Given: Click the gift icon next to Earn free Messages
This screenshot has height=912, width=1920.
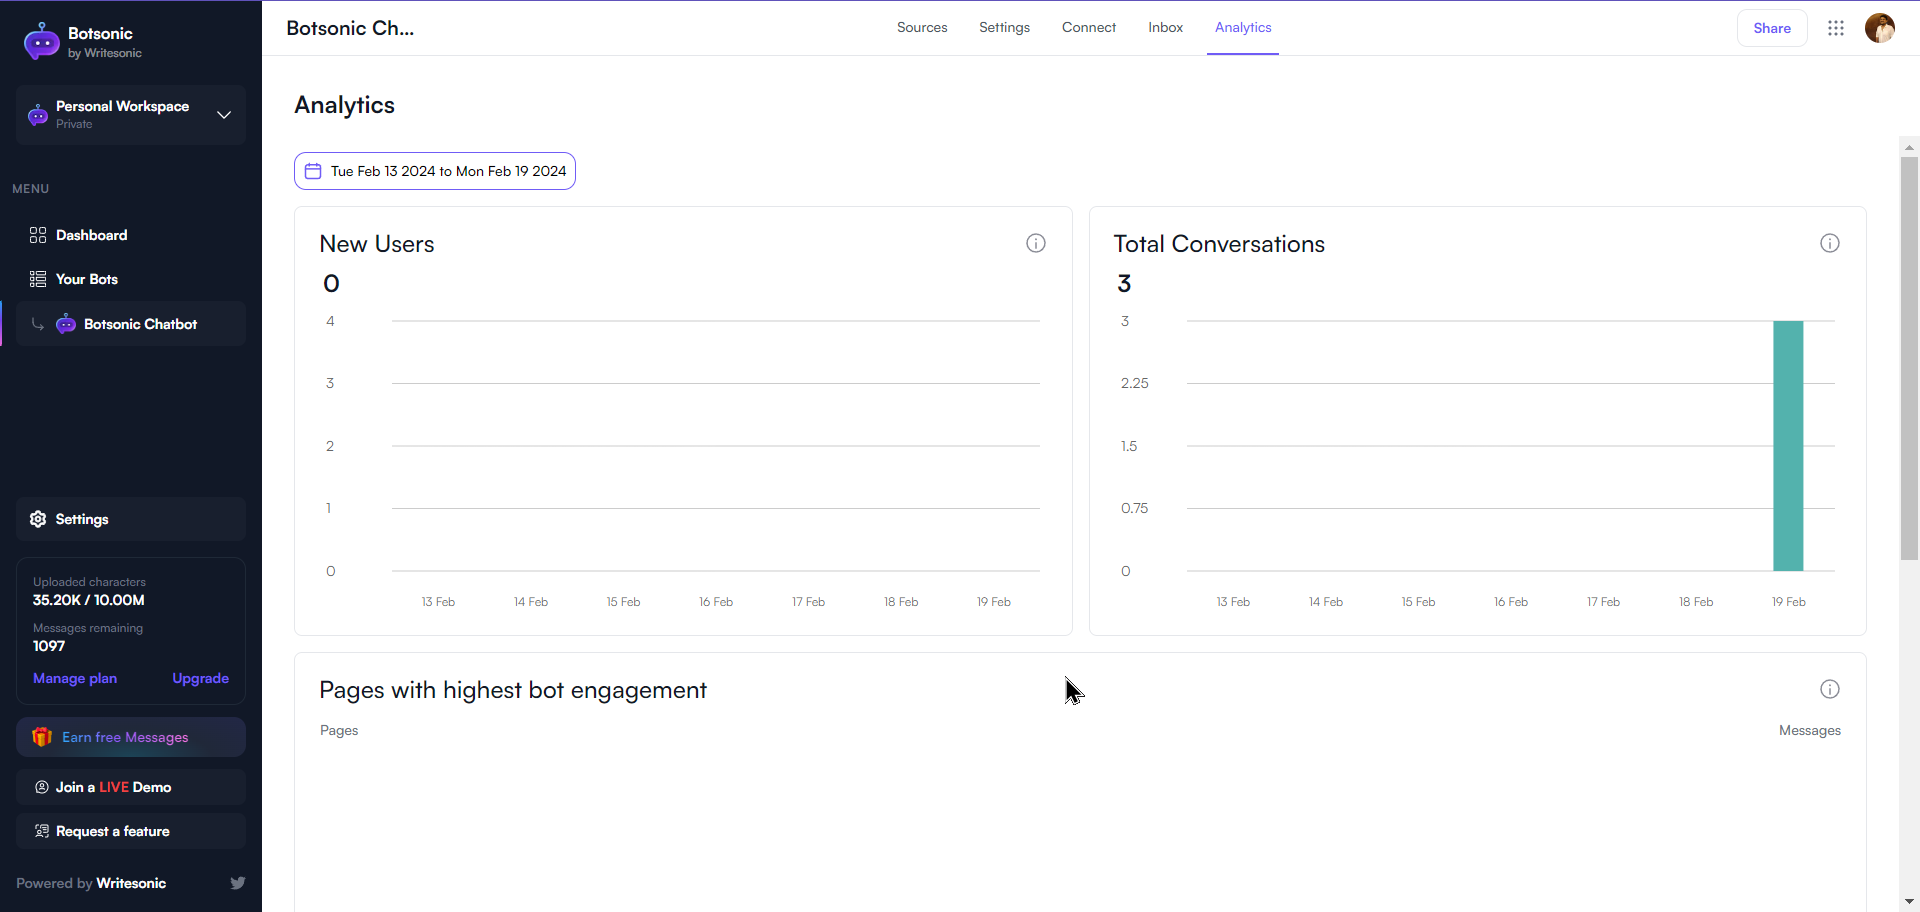Looking at the screenshot, I should coord(42,737).
